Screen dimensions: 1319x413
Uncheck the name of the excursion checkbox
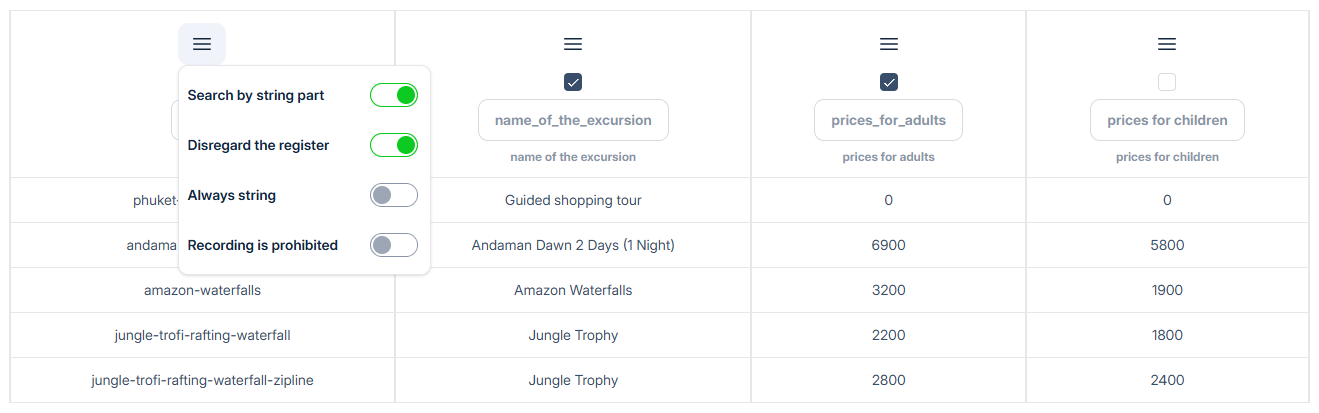pos(573,82)
